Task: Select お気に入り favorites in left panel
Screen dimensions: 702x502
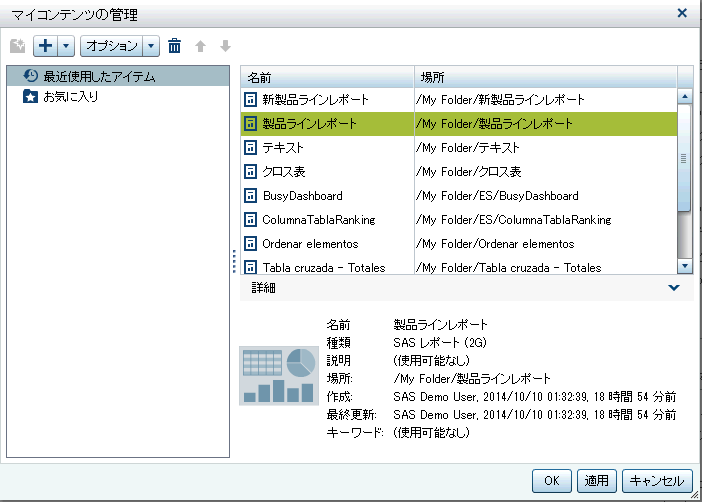Action: (x=70, y=97)
